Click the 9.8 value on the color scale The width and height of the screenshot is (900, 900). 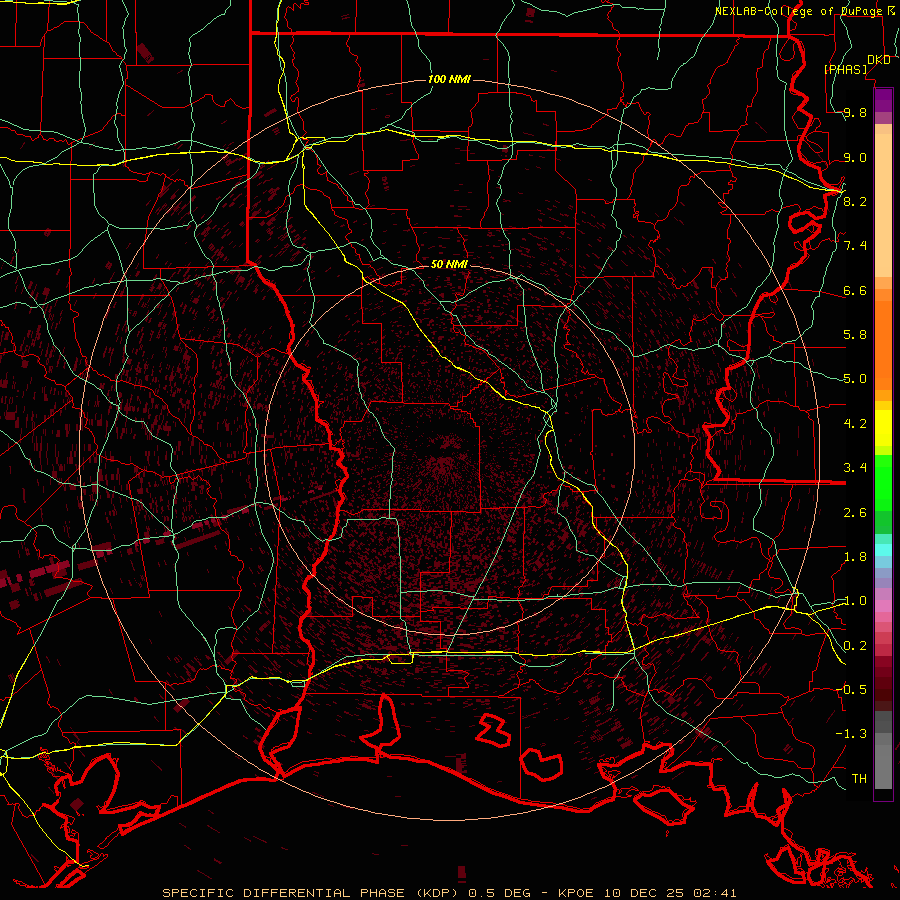855,112
